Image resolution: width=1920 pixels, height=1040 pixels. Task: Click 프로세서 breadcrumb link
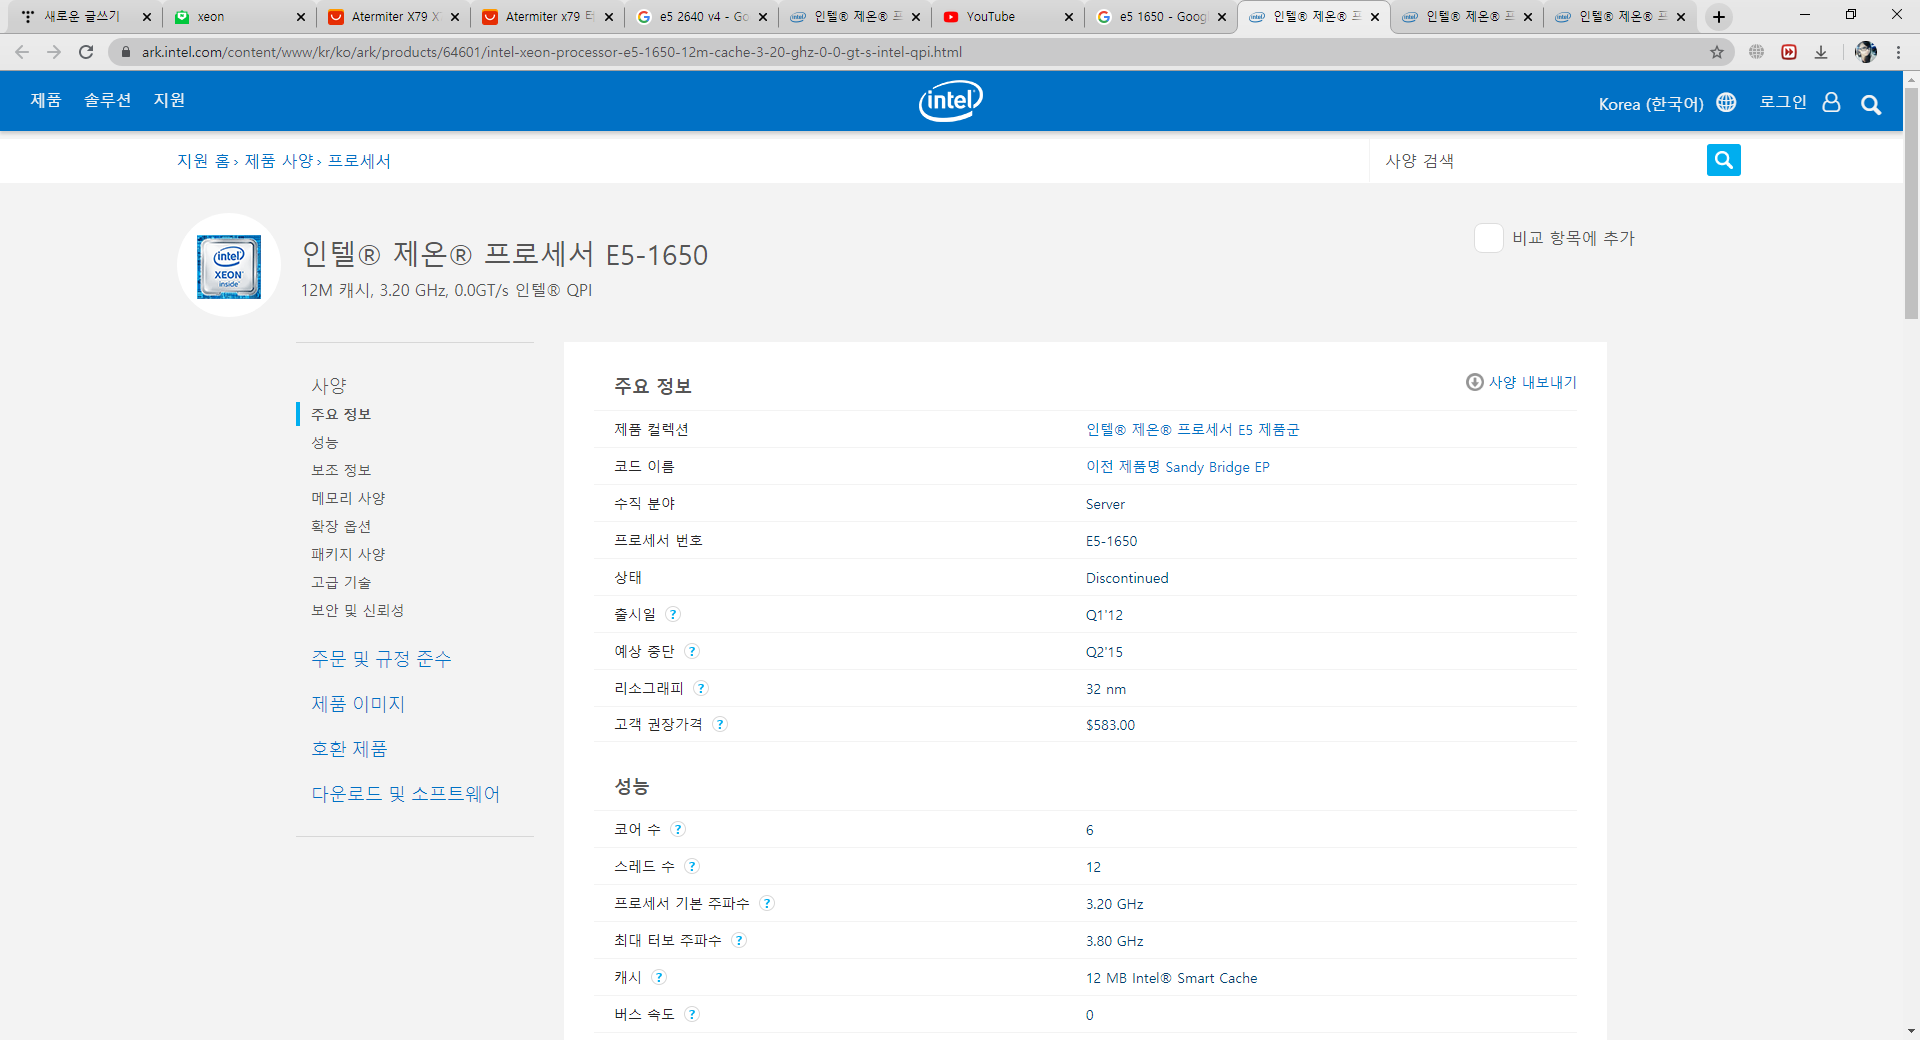359,161
